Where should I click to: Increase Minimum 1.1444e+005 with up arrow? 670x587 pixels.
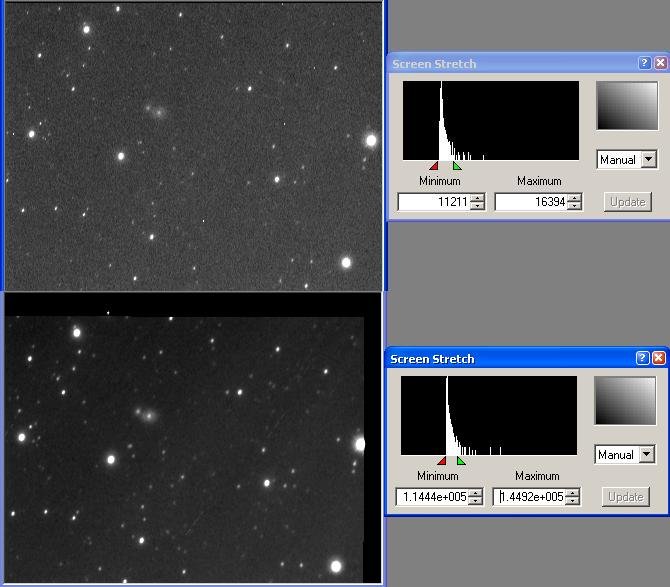coord(475,493)
